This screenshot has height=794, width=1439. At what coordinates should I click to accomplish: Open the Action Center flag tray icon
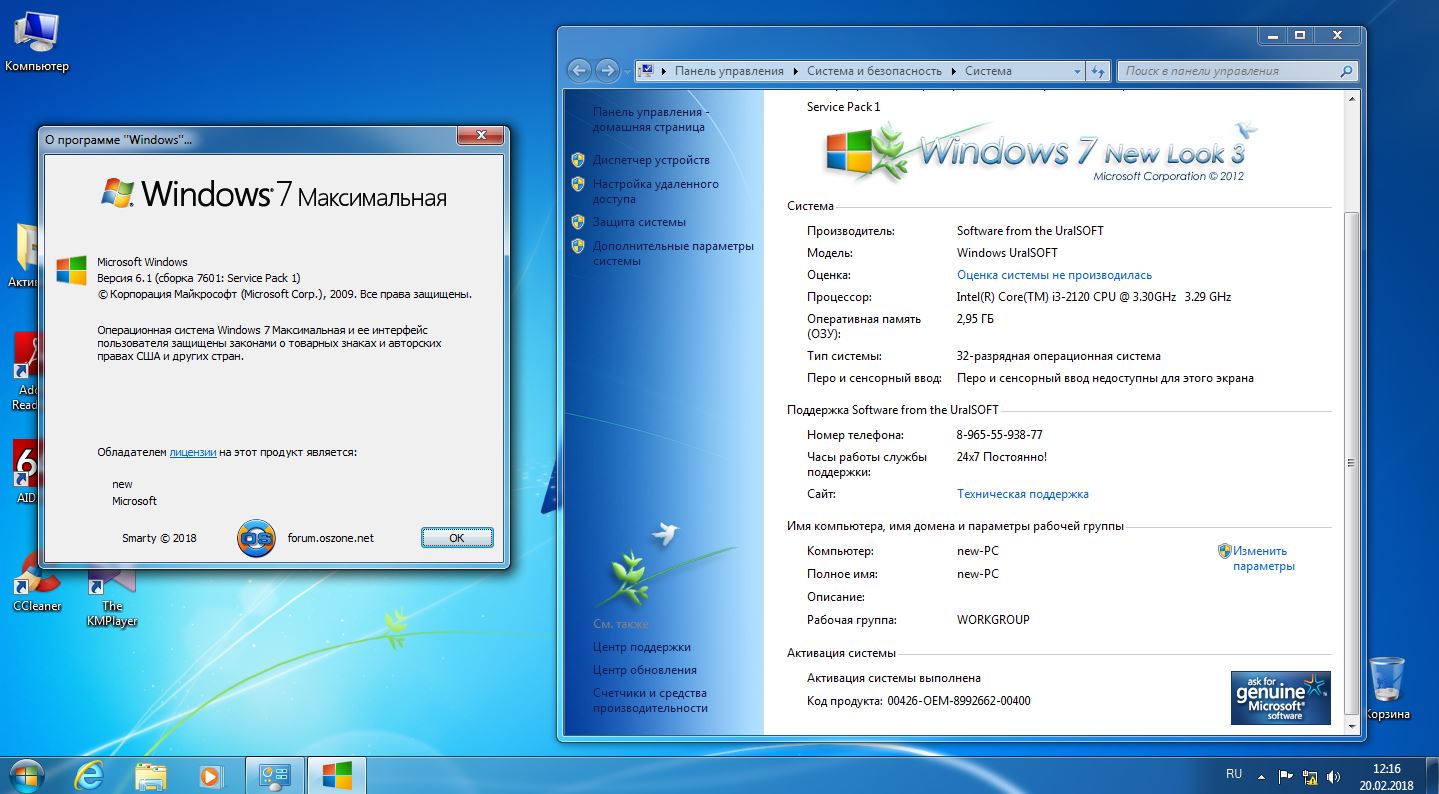(1286, 775)
